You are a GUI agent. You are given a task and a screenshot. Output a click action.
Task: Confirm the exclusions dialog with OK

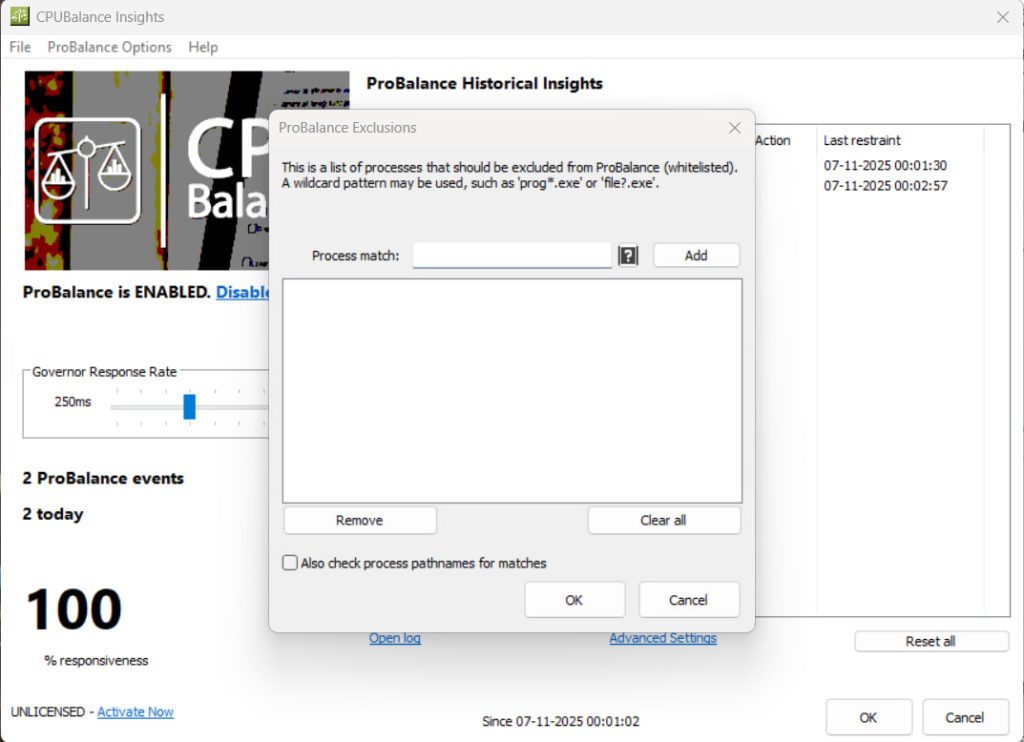(574, 600)
